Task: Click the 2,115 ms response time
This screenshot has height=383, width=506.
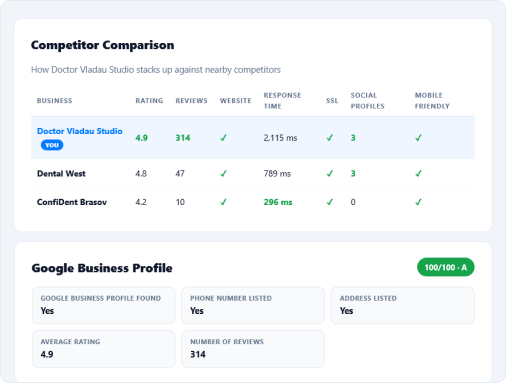Action: coord(280,138)
